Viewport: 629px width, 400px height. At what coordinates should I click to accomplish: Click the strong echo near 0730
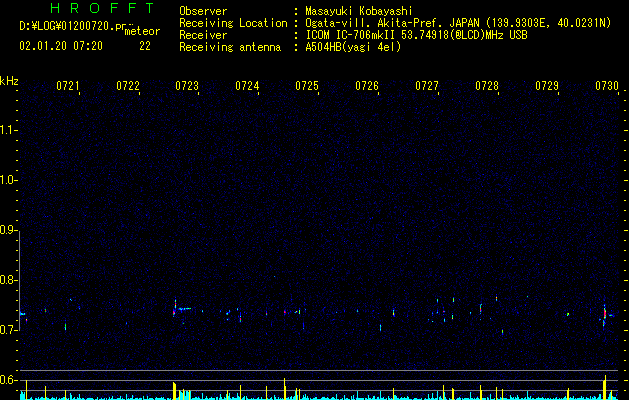click(x=606, y=316)
